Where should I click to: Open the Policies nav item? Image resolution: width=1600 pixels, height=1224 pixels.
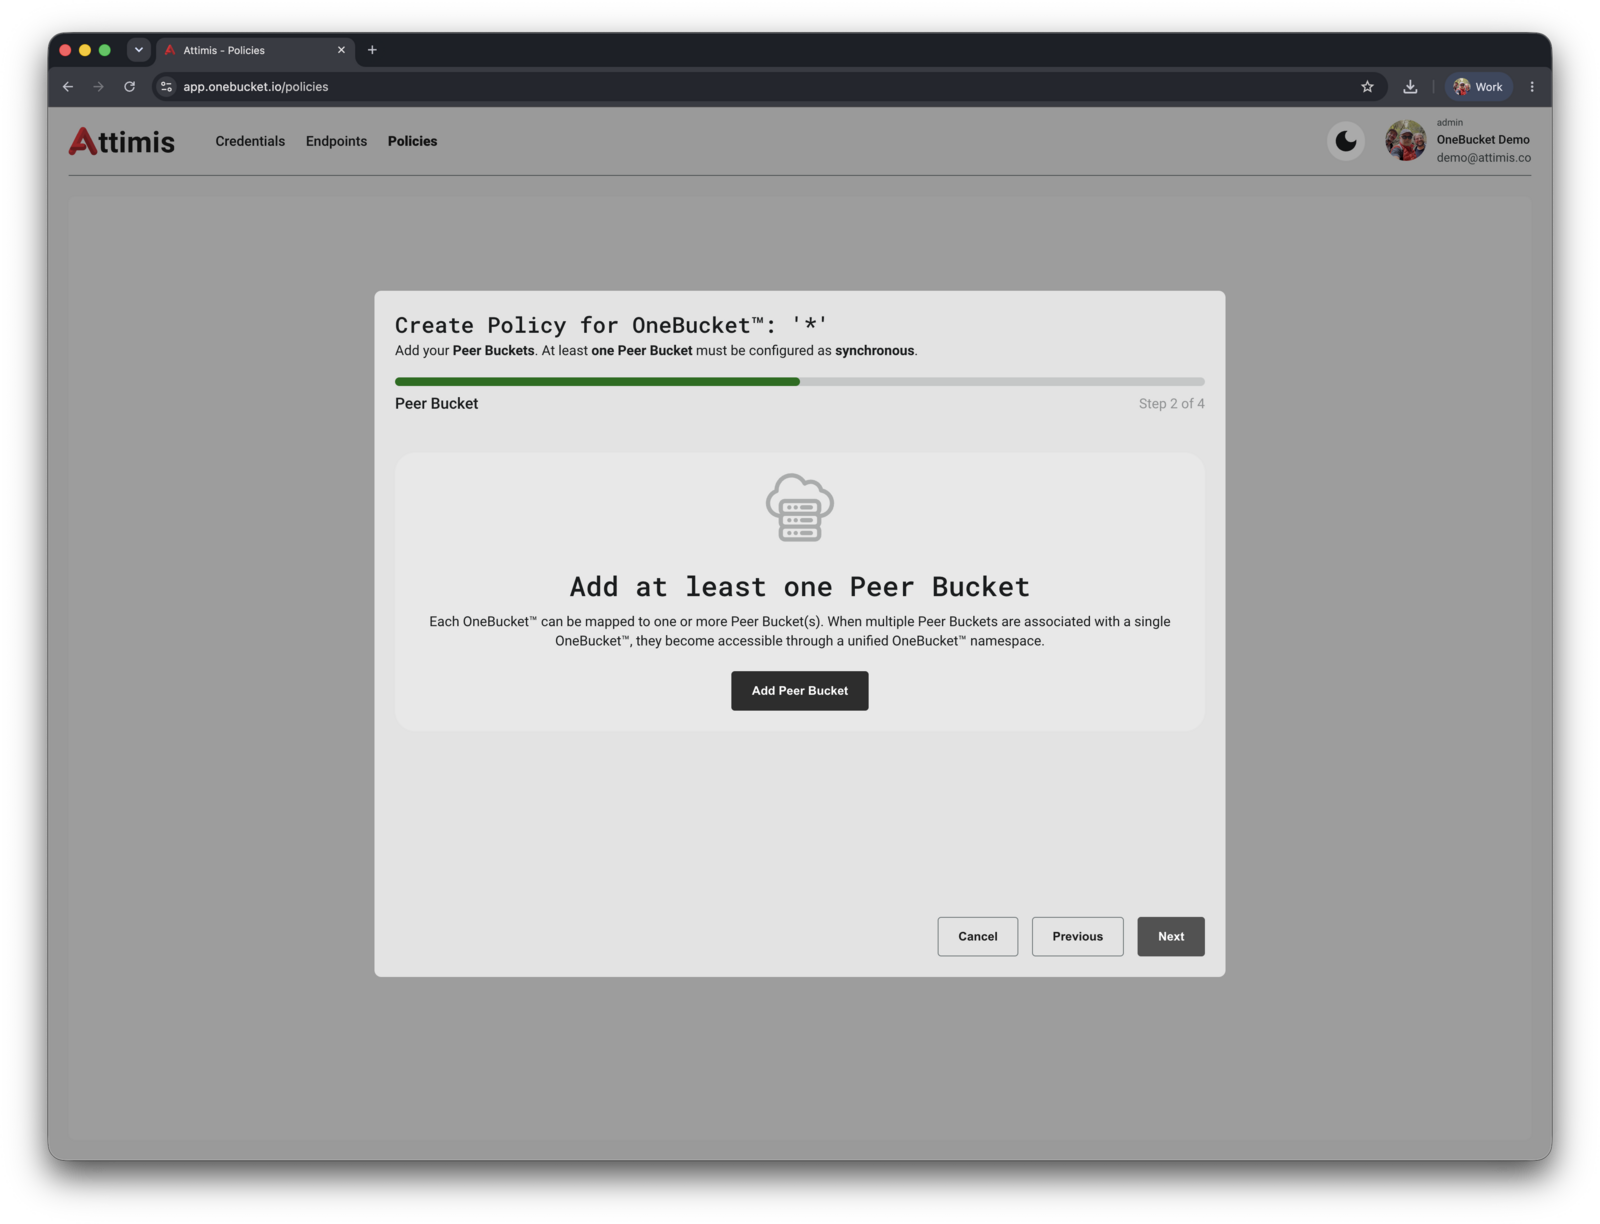tap(412, 141)
